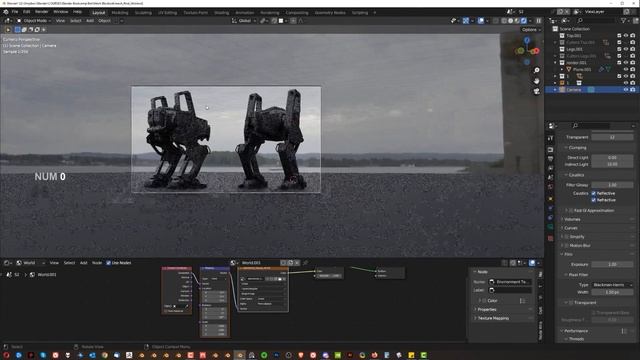Select the rendered viewport shading icon
Screen dimensions: 640x360
click(x=524, y=20)
